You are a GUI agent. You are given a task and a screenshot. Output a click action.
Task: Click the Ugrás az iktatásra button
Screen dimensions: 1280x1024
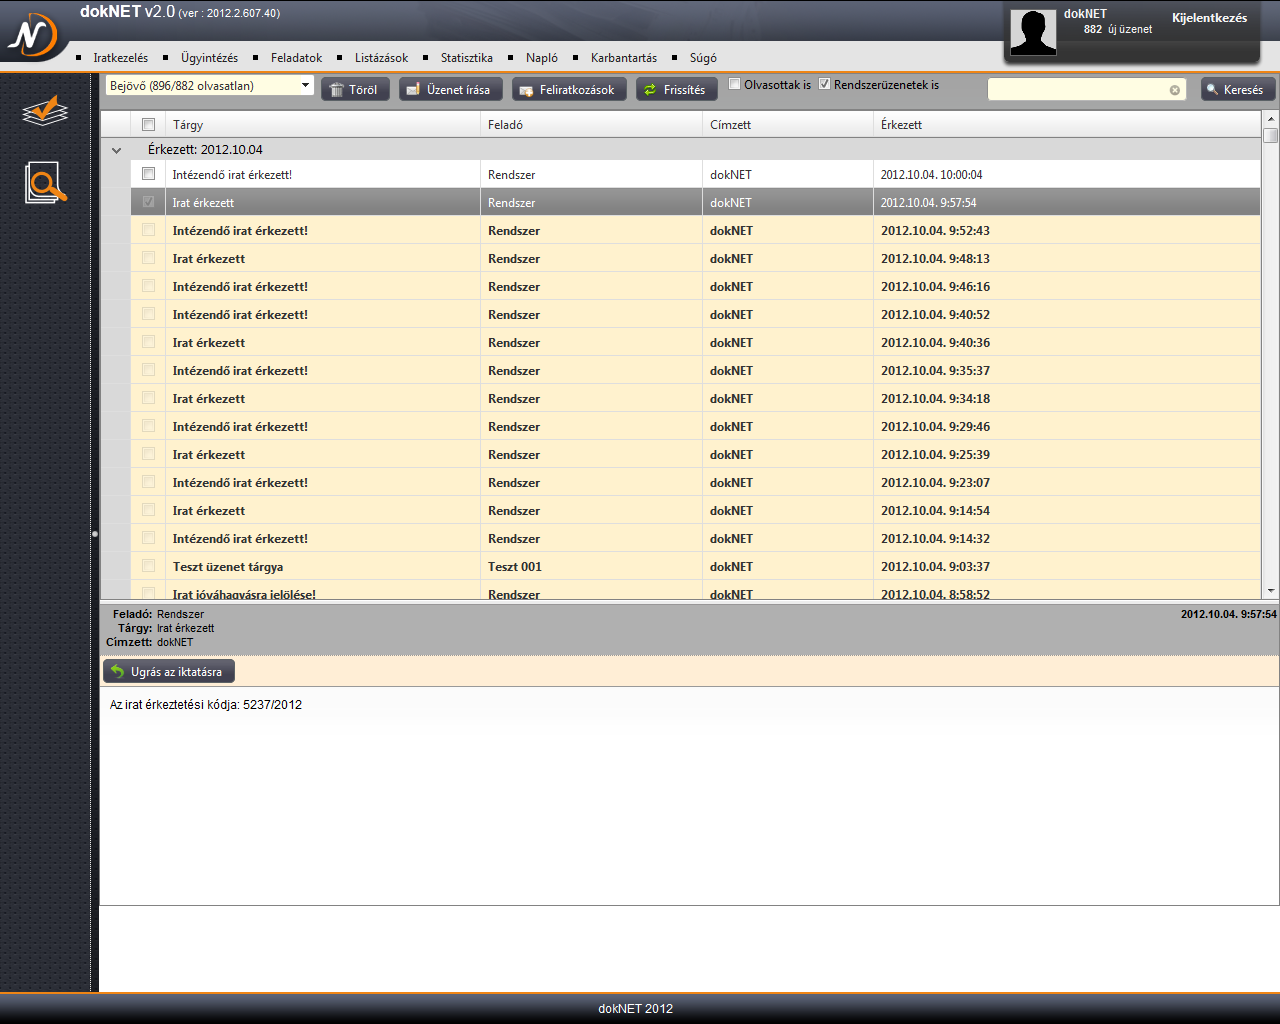click(x=169, y=672)
